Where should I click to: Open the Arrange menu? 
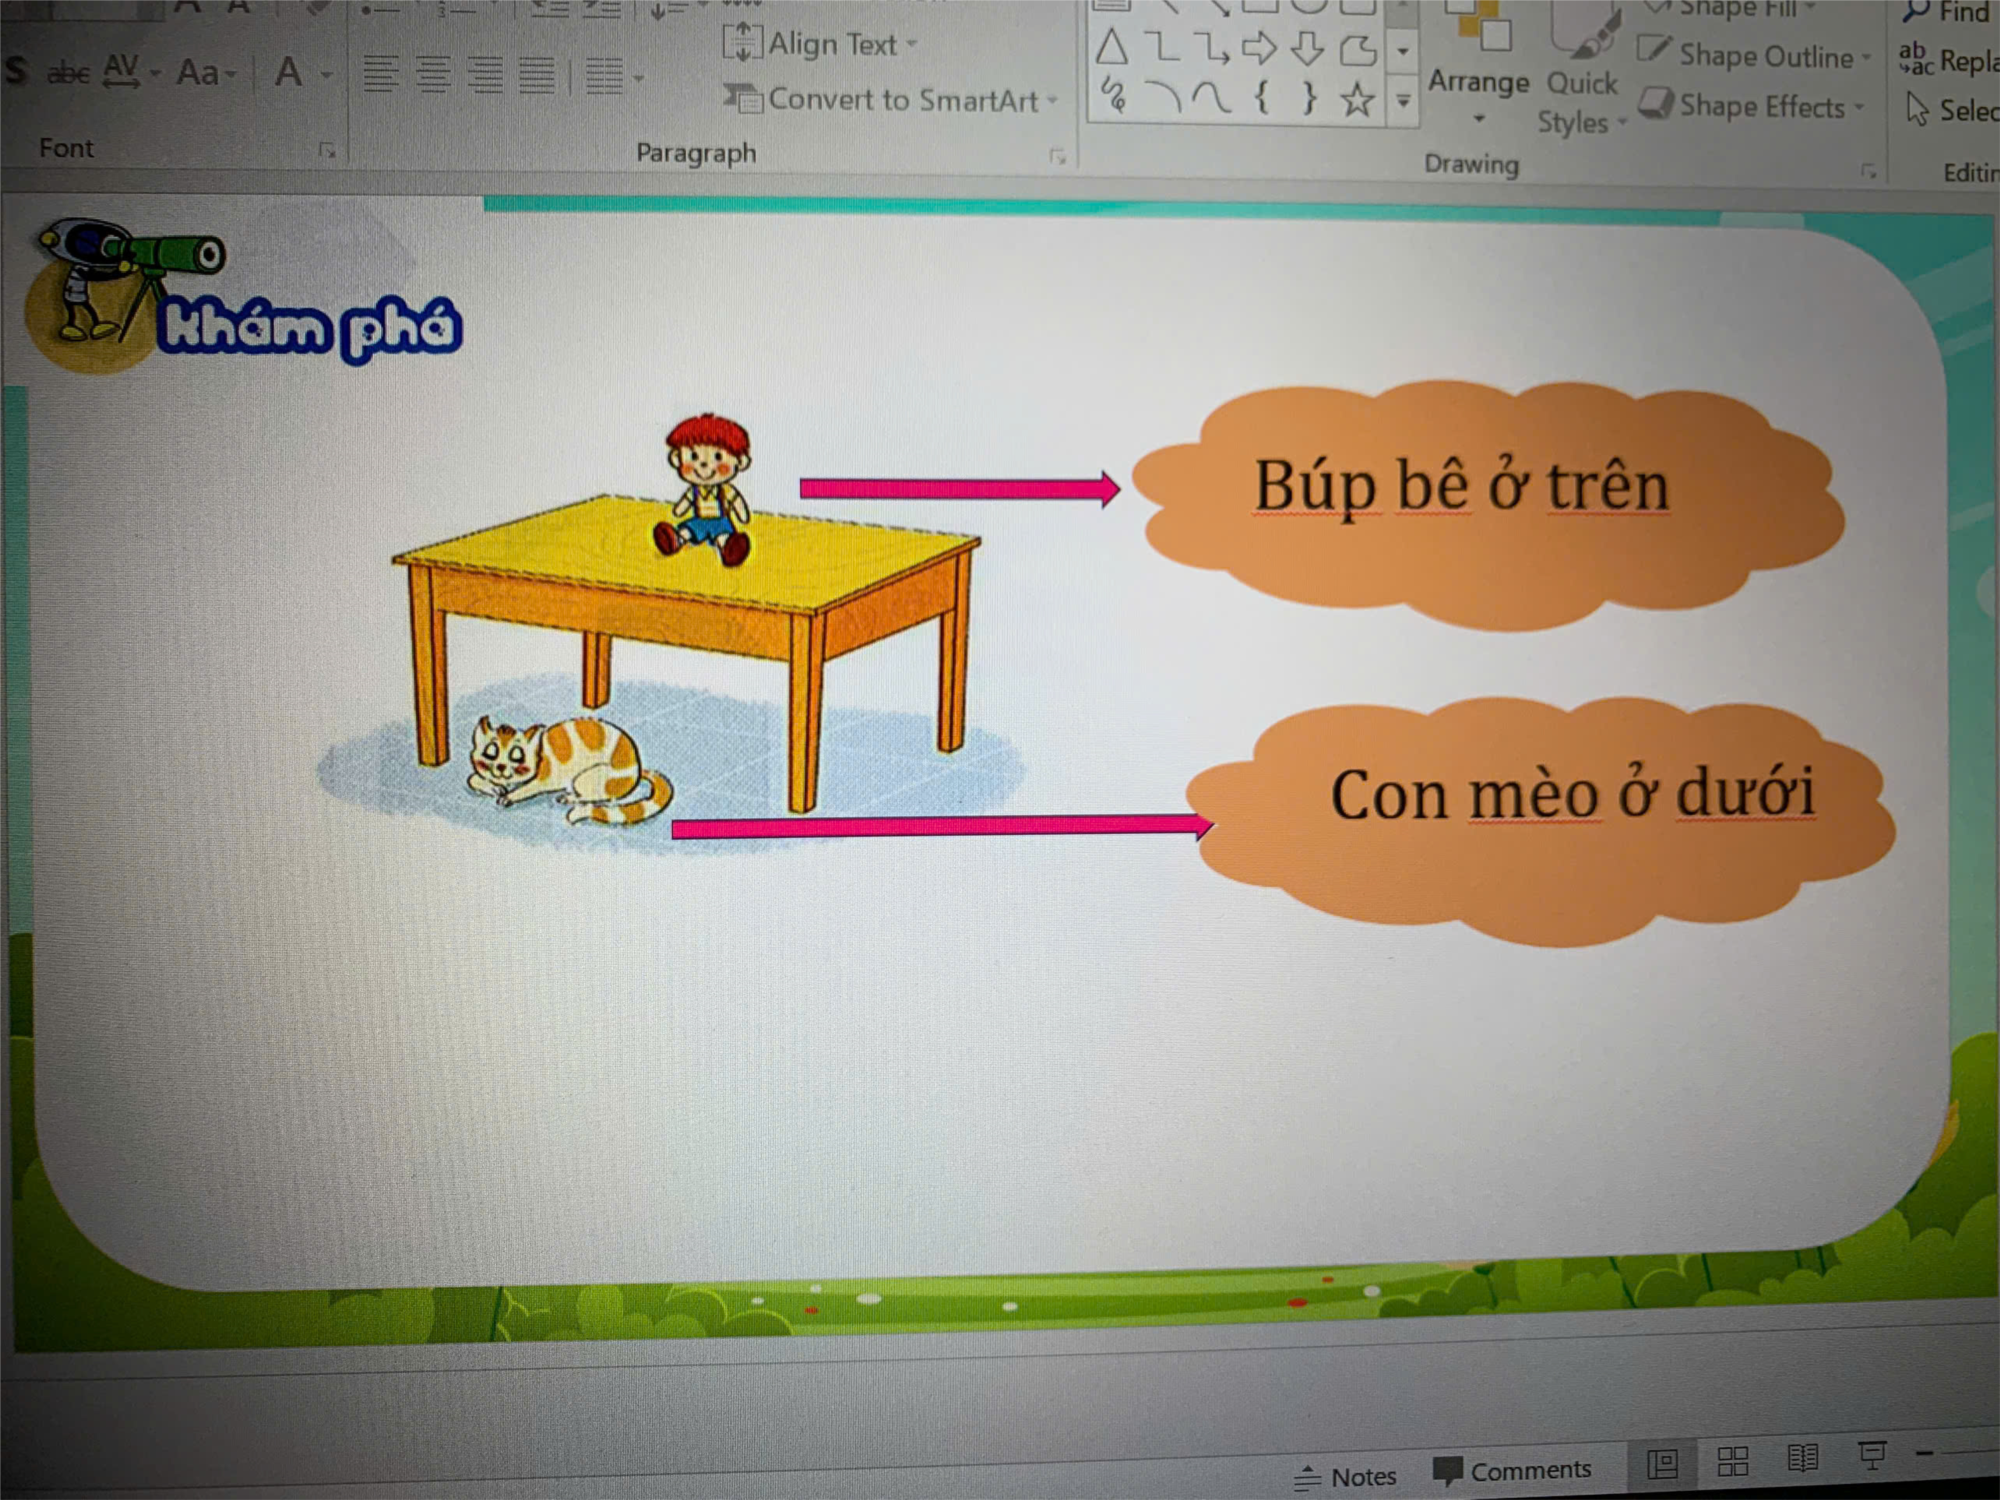1477,82
